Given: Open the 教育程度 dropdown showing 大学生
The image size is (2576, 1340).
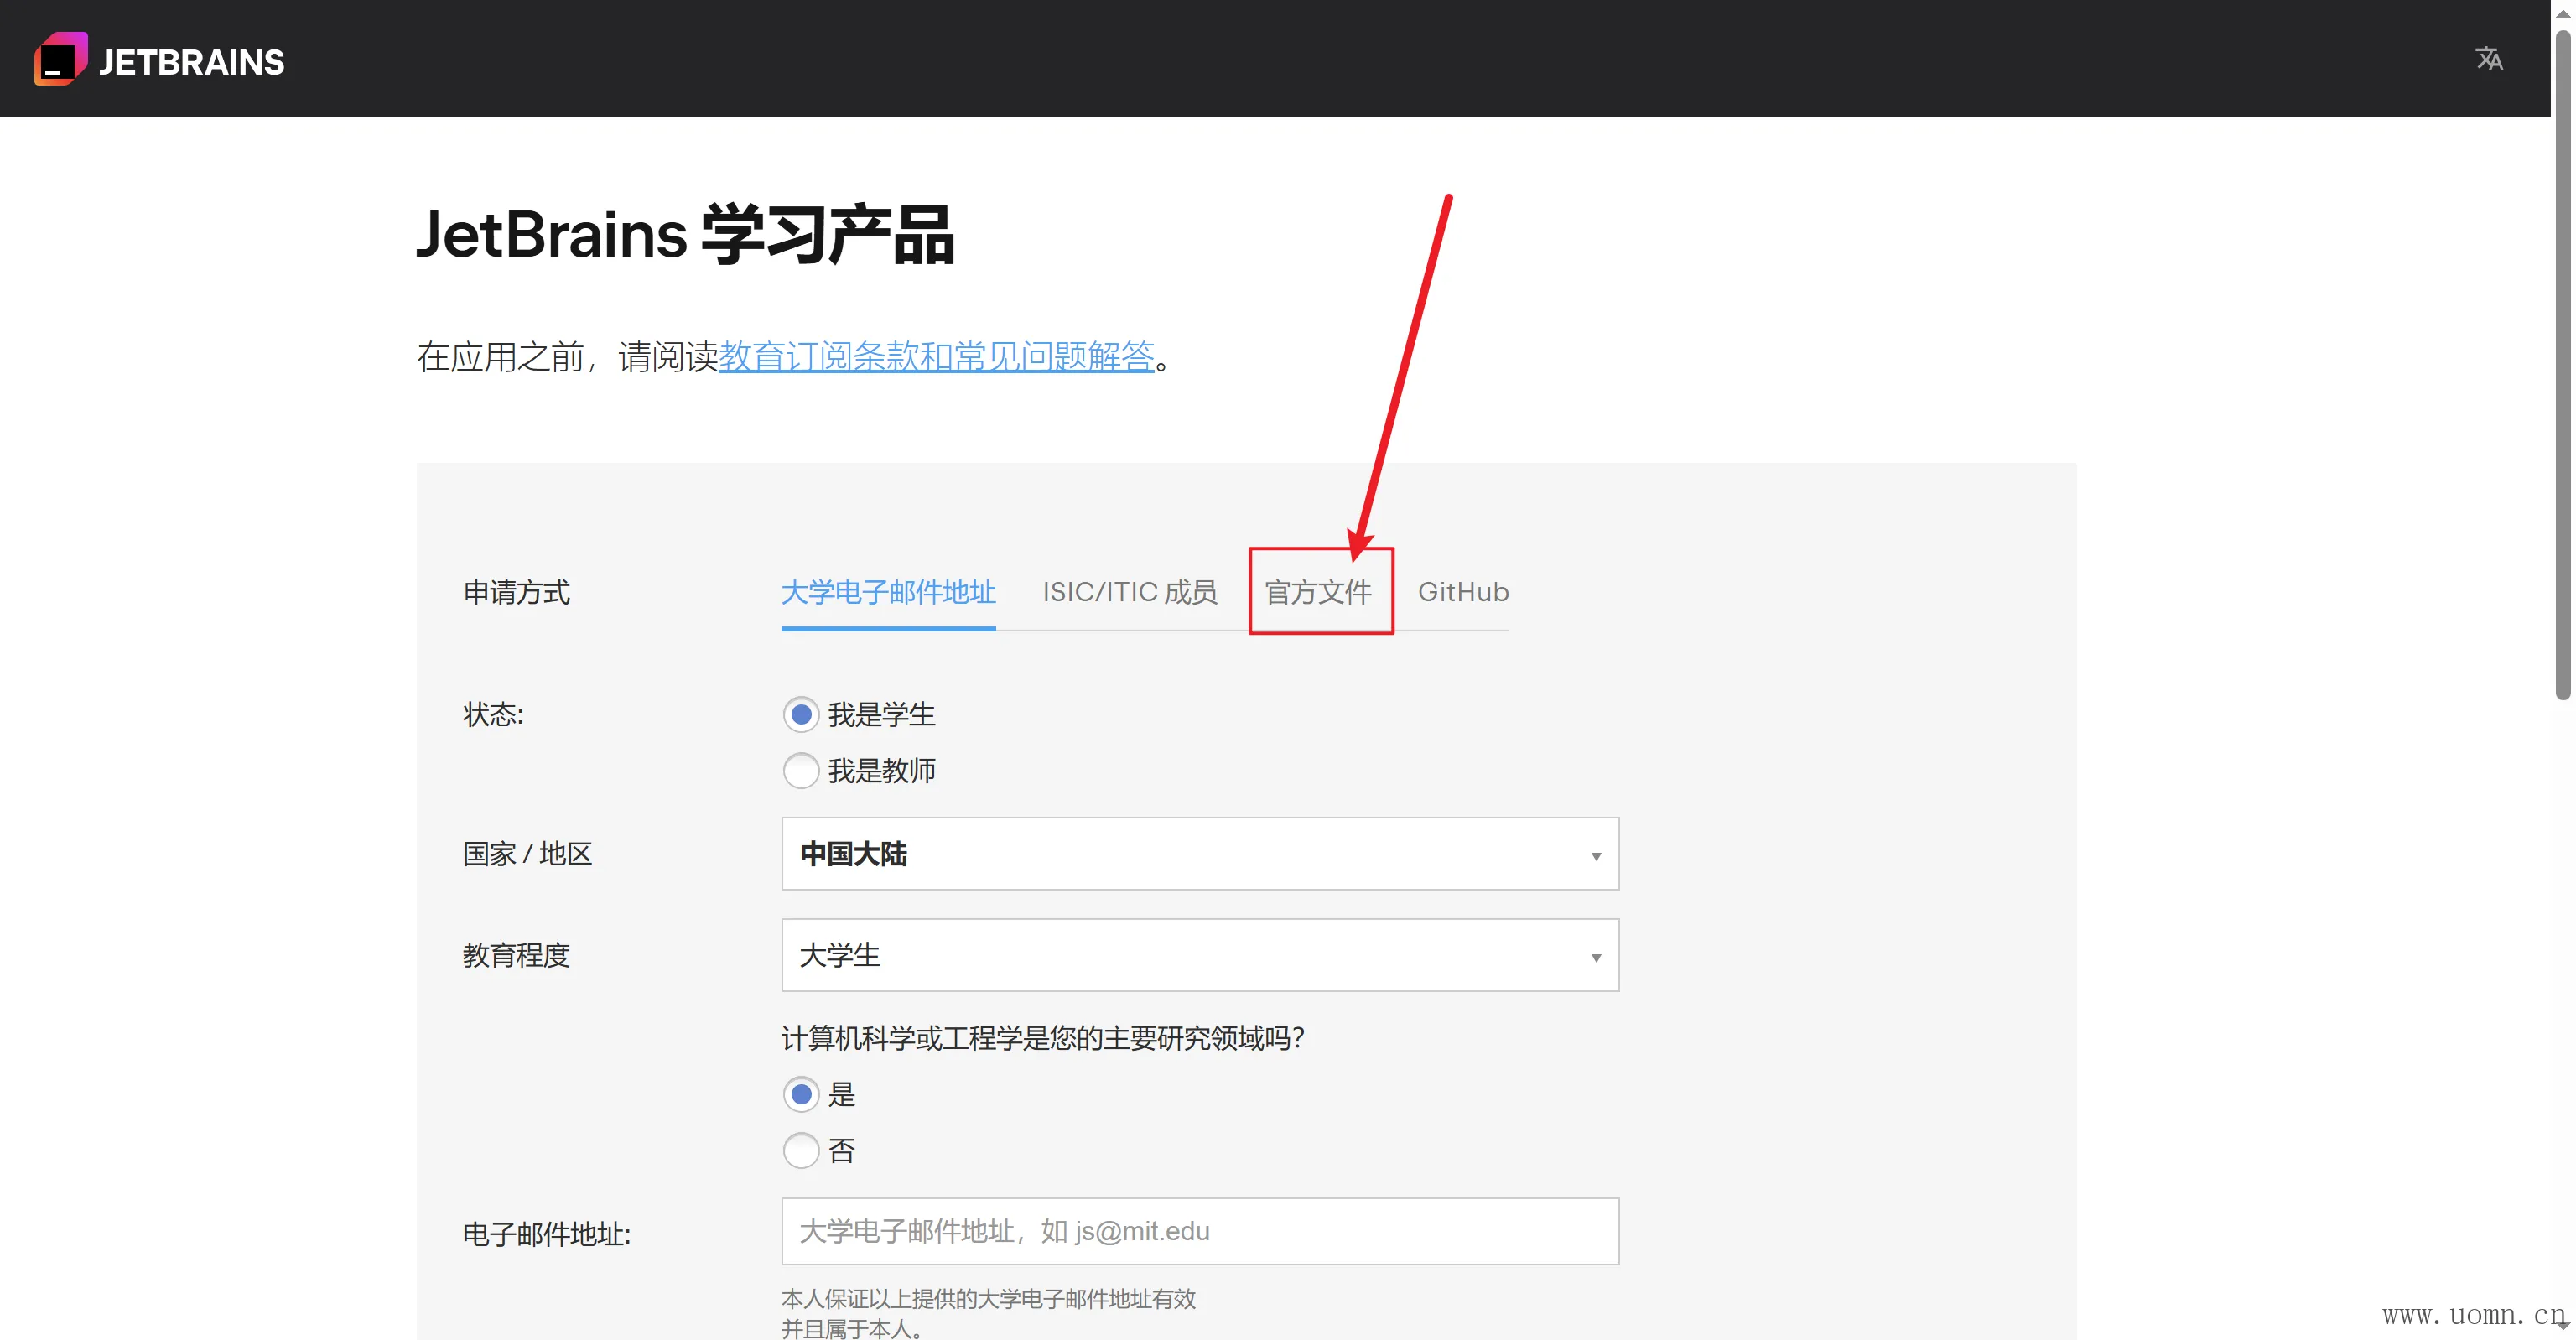Looking at the screenshot, I should point(1198,955).
